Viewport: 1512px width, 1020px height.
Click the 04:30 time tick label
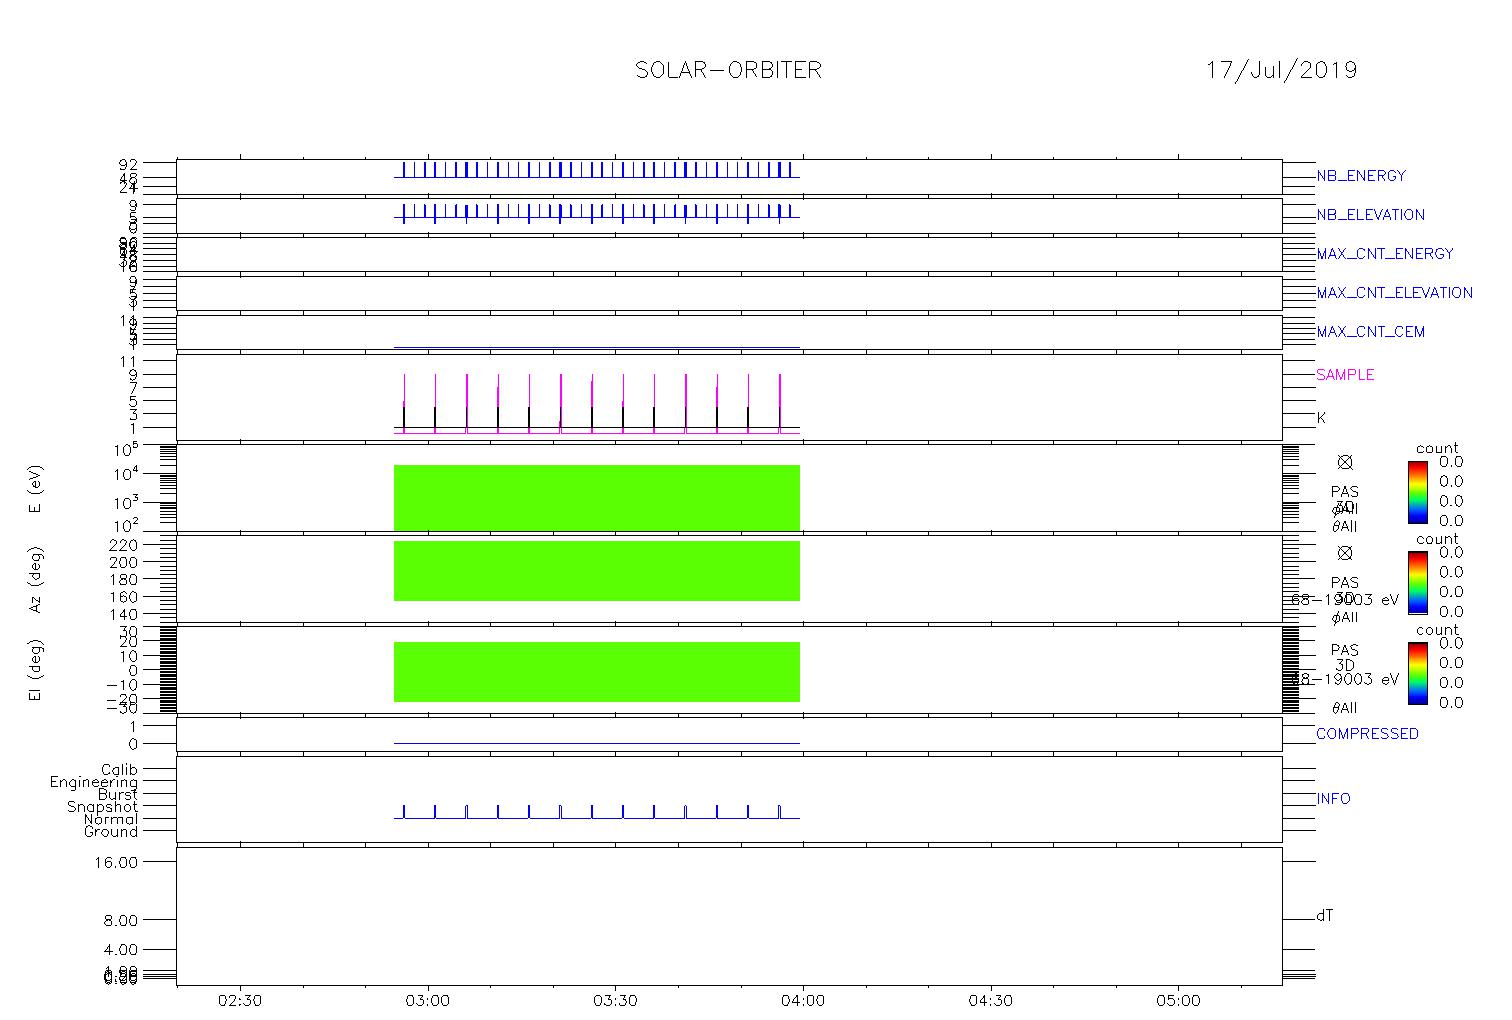coord(990,1001)
